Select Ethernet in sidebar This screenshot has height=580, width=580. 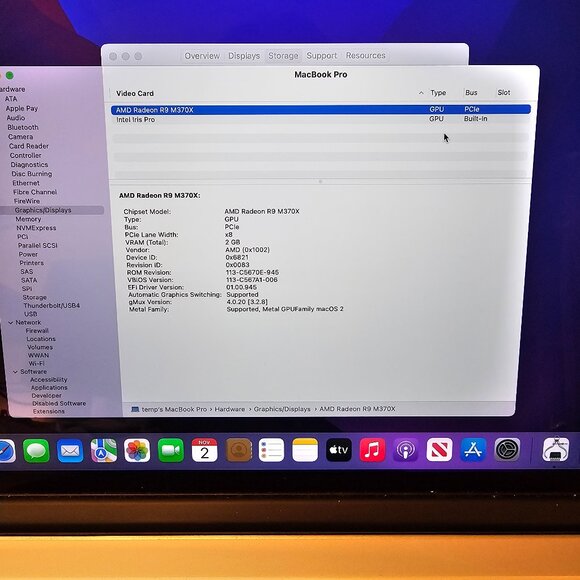pos(26,183)
